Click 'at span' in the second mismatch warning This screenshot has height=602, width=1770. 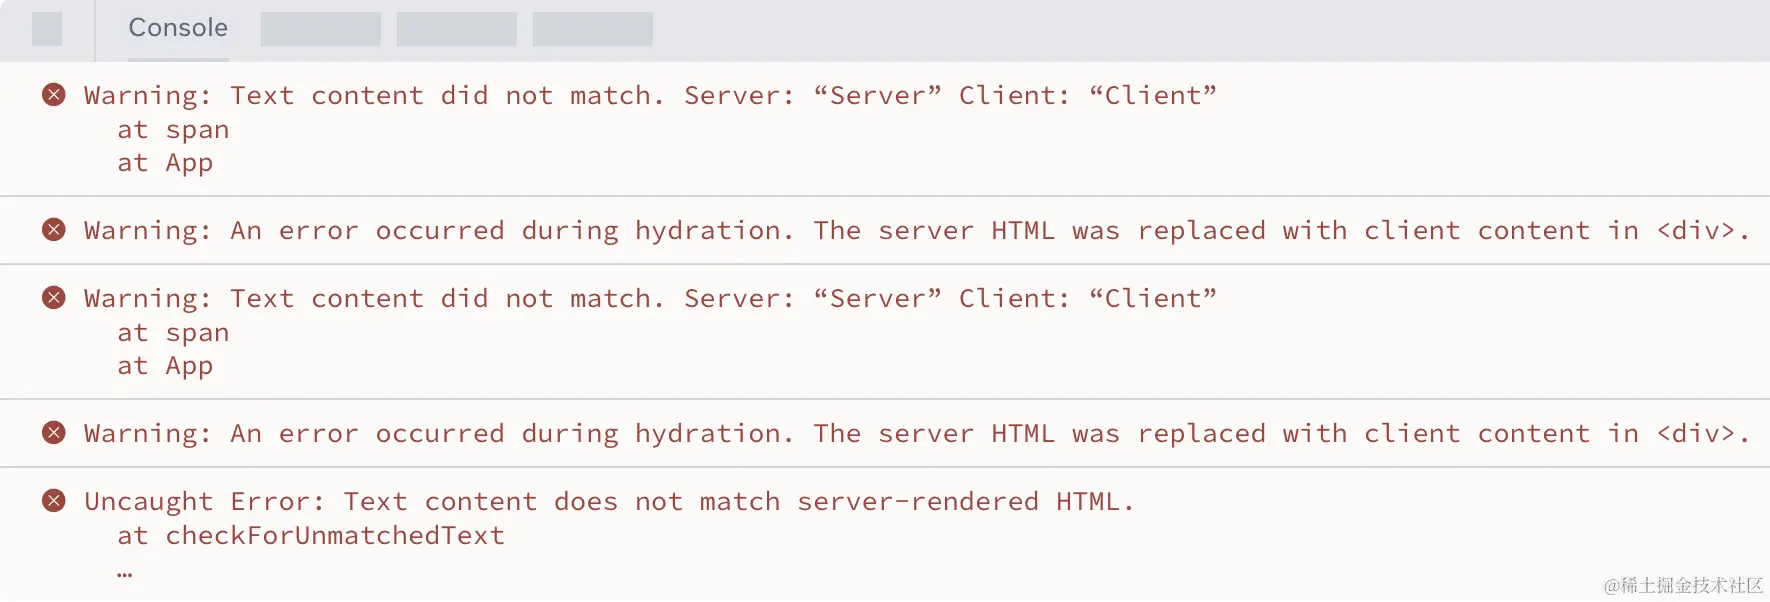pyautogui.click(x=173, y=333)
